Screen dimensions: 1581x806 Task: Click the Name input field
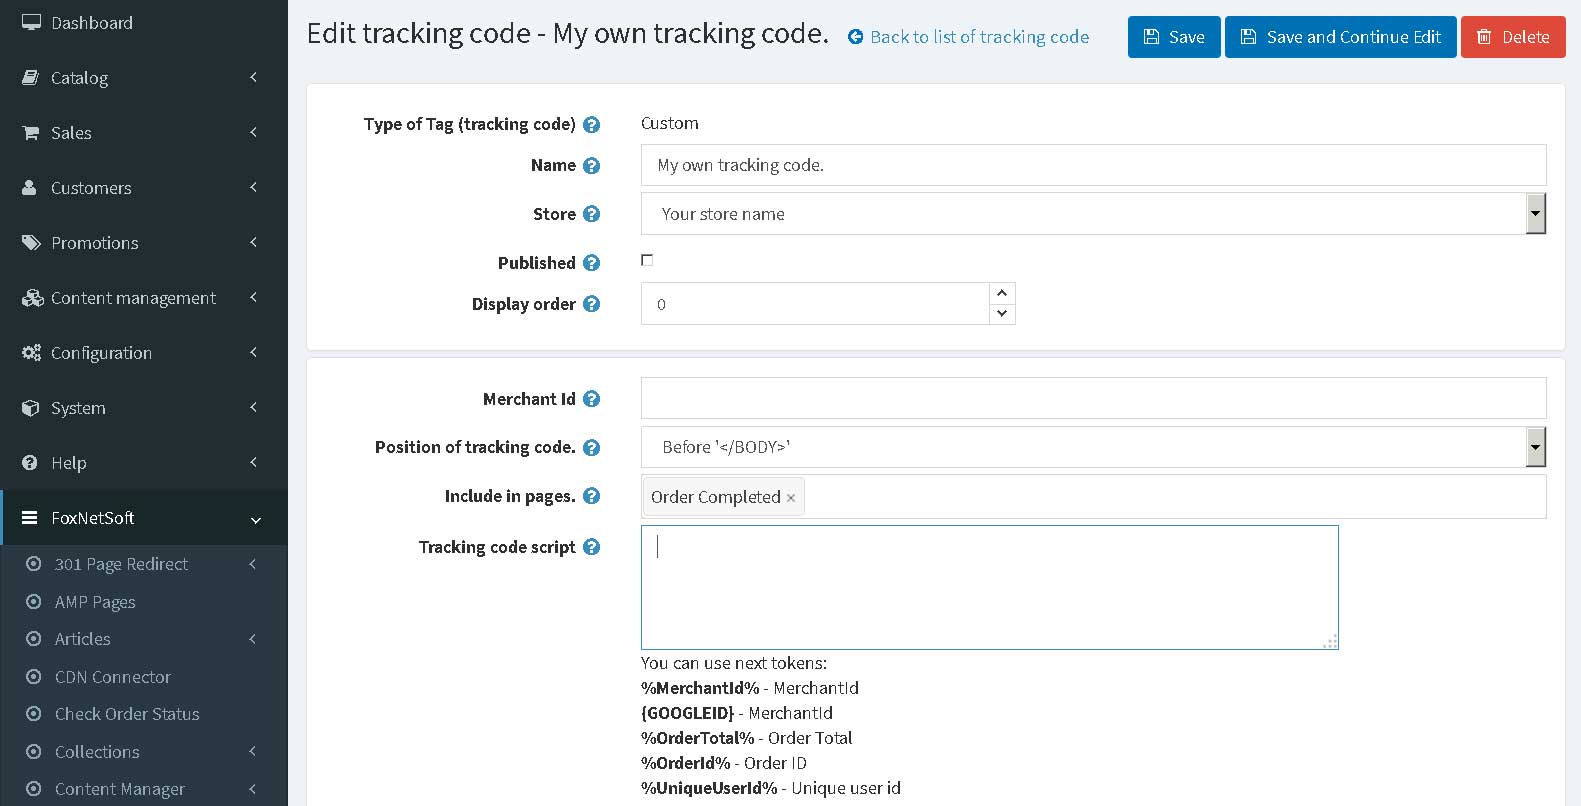(x=1093, y=165)
